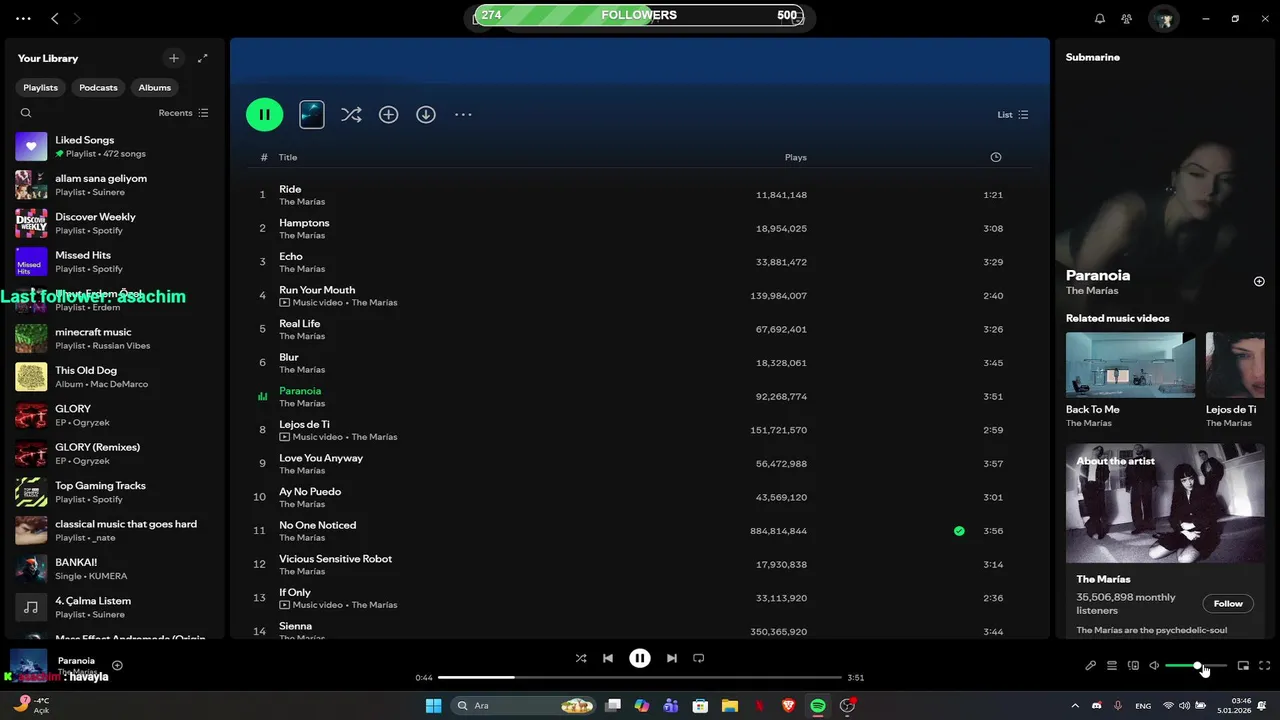Open the Connect to a device icon
The image size is (1280, 720).
(1134, 665)
